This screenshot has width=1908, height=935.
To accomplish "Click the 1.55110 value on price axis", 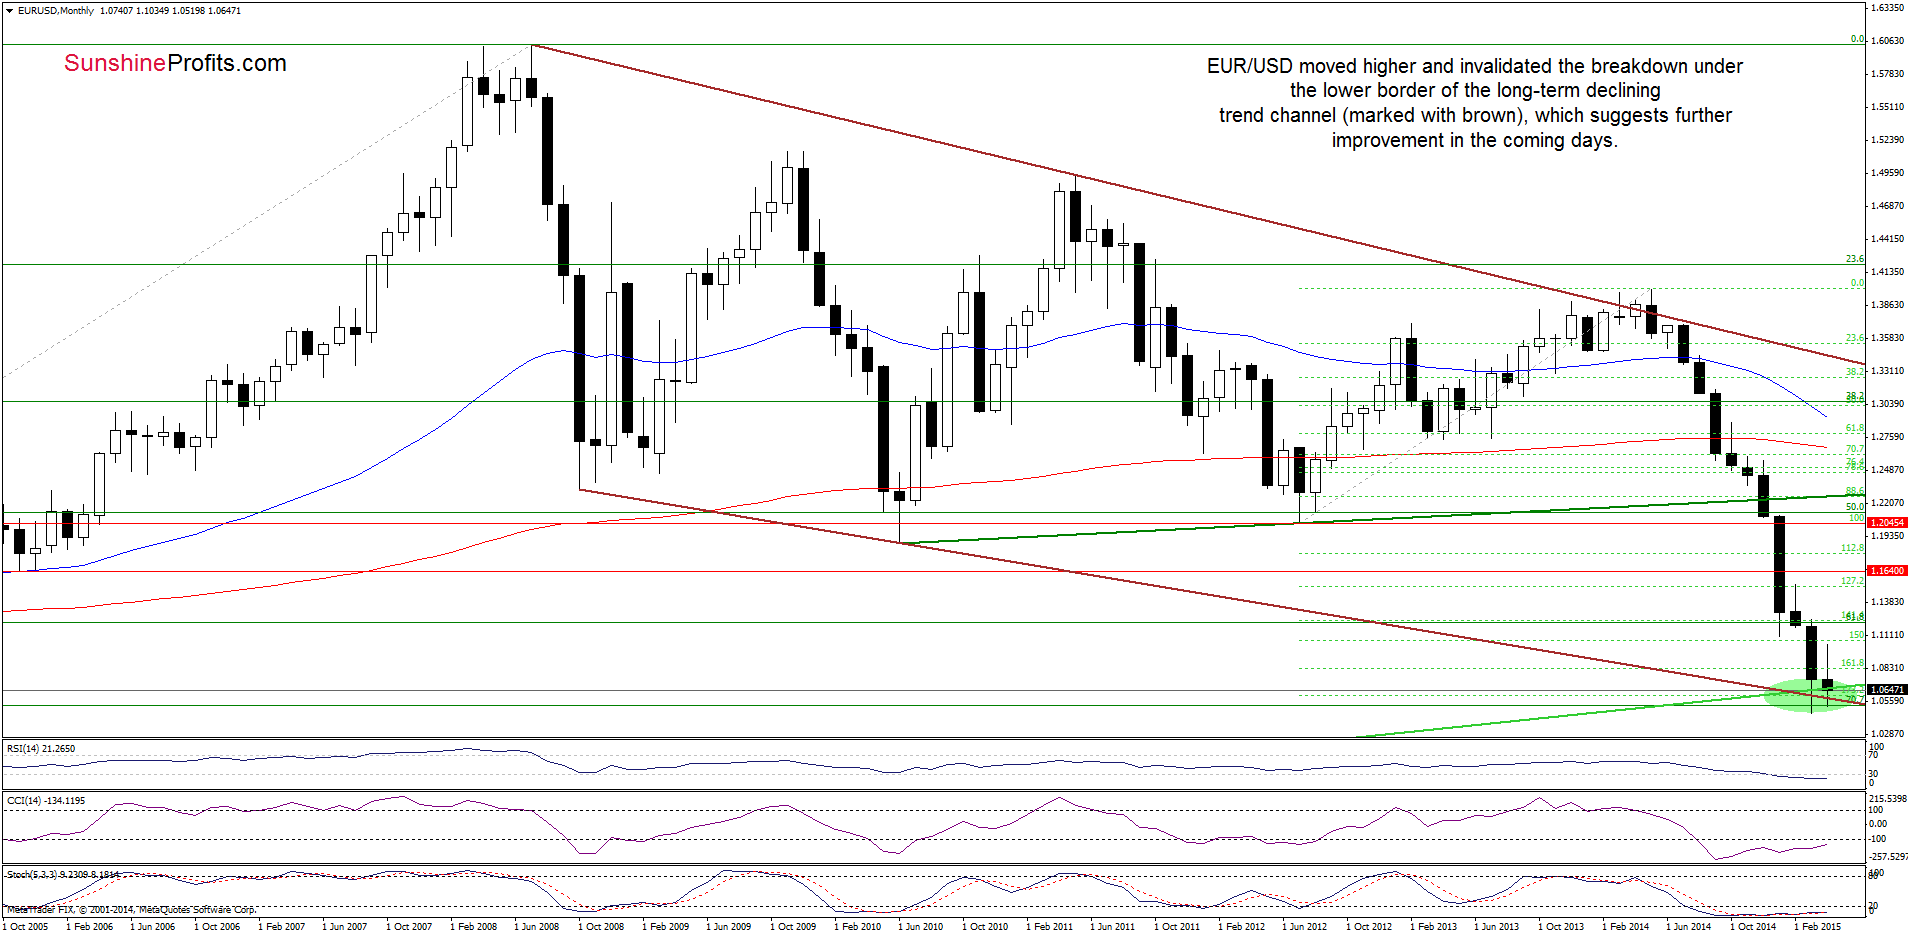I will [x=1887, y=107].
